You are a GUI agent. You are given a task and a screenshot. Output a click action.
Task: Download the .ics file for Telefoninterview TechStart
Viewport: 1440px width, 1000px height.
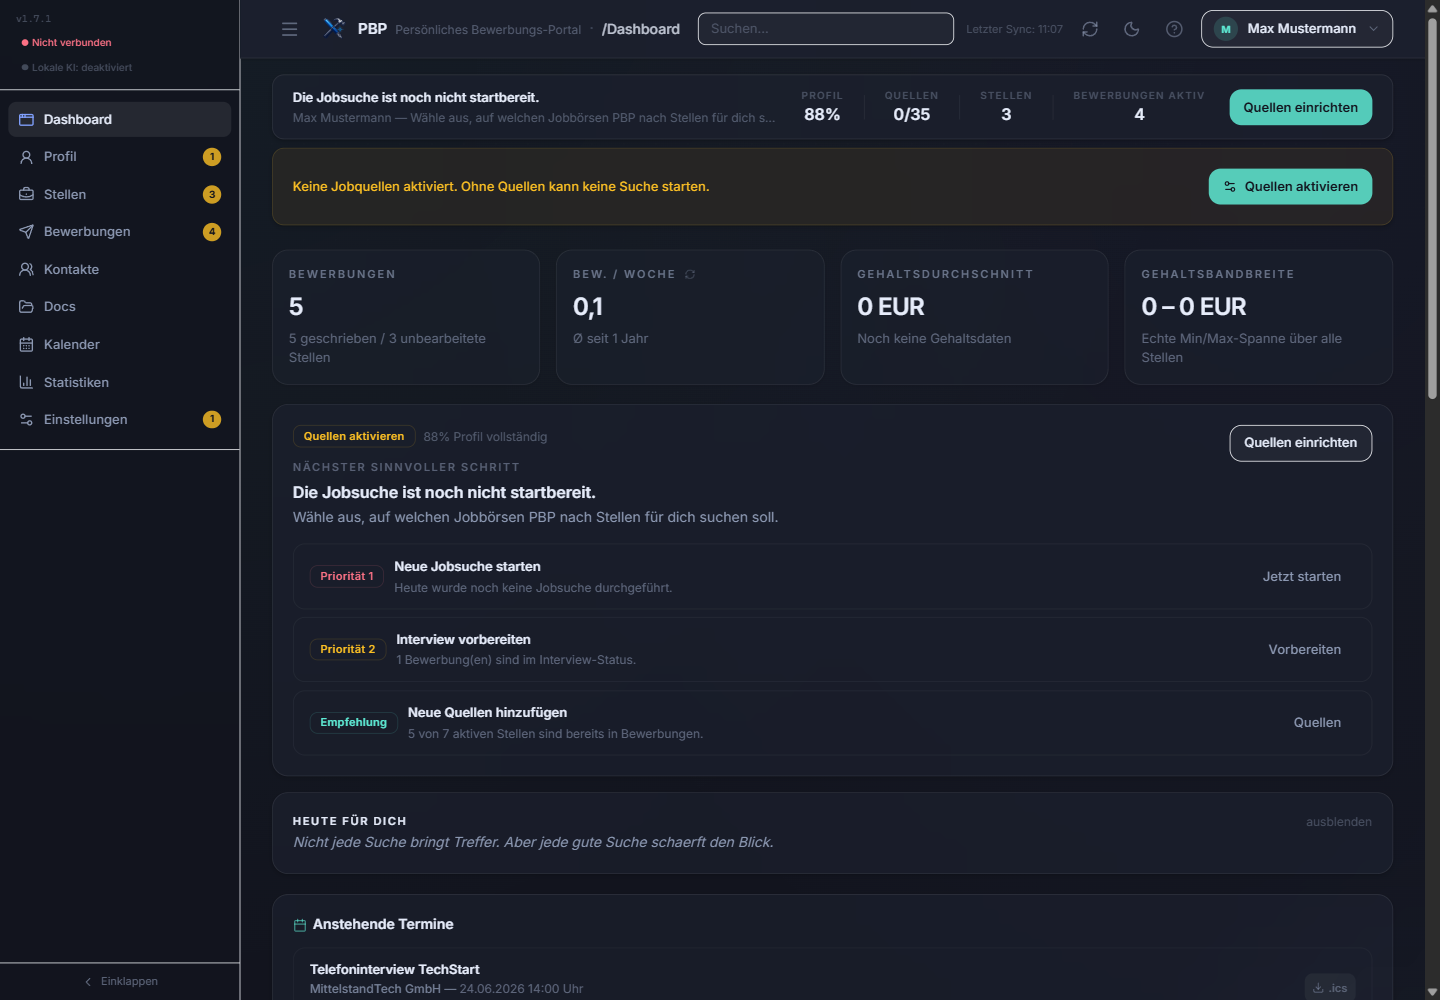click(1330, 988)
